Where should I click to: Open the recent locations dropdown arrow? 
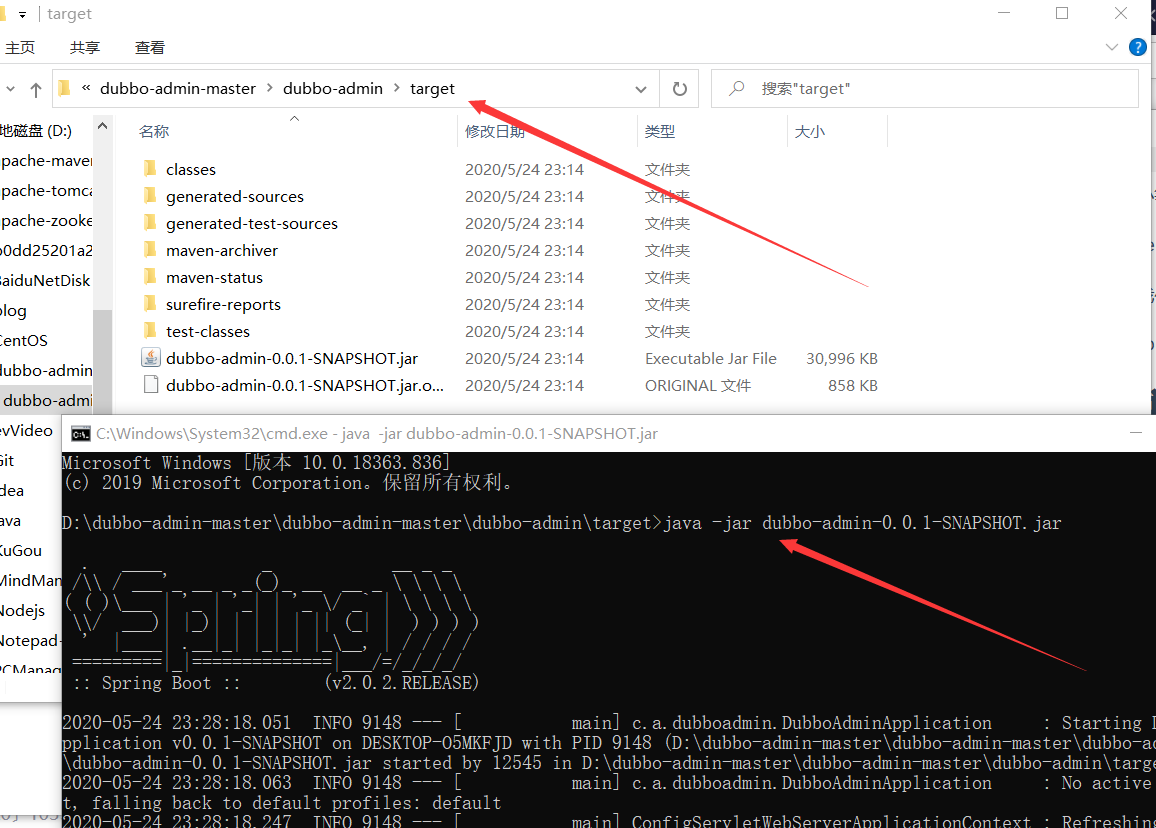click(x=10, y=89)
